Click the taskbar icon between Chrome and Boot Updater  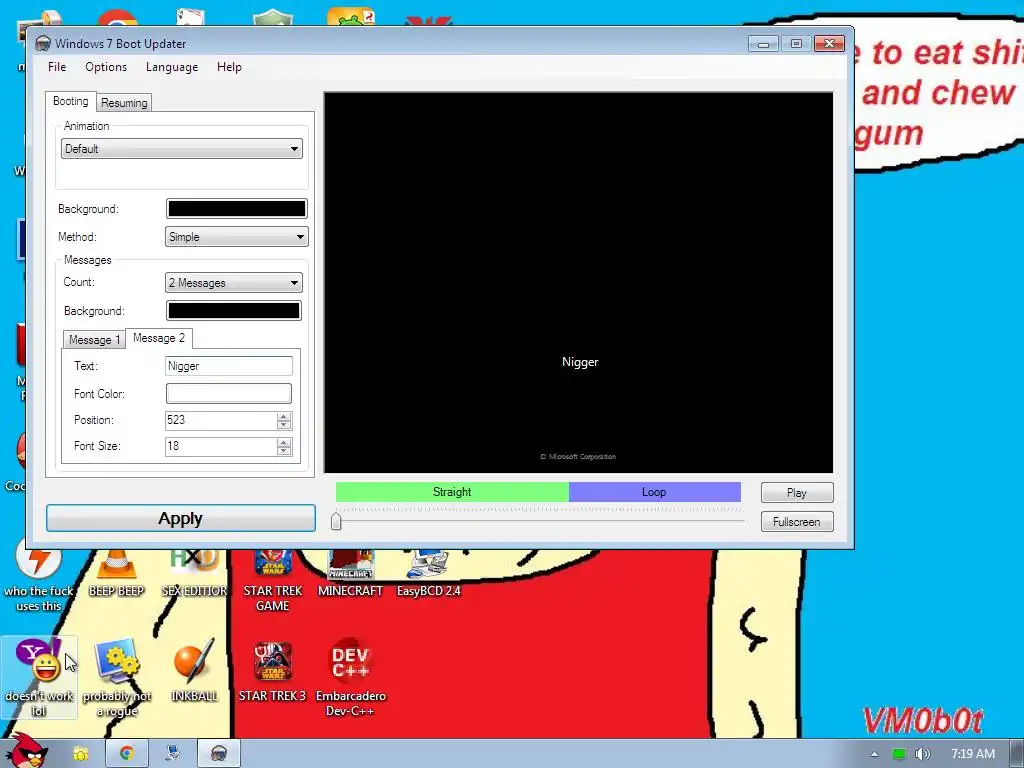[172, 754]
